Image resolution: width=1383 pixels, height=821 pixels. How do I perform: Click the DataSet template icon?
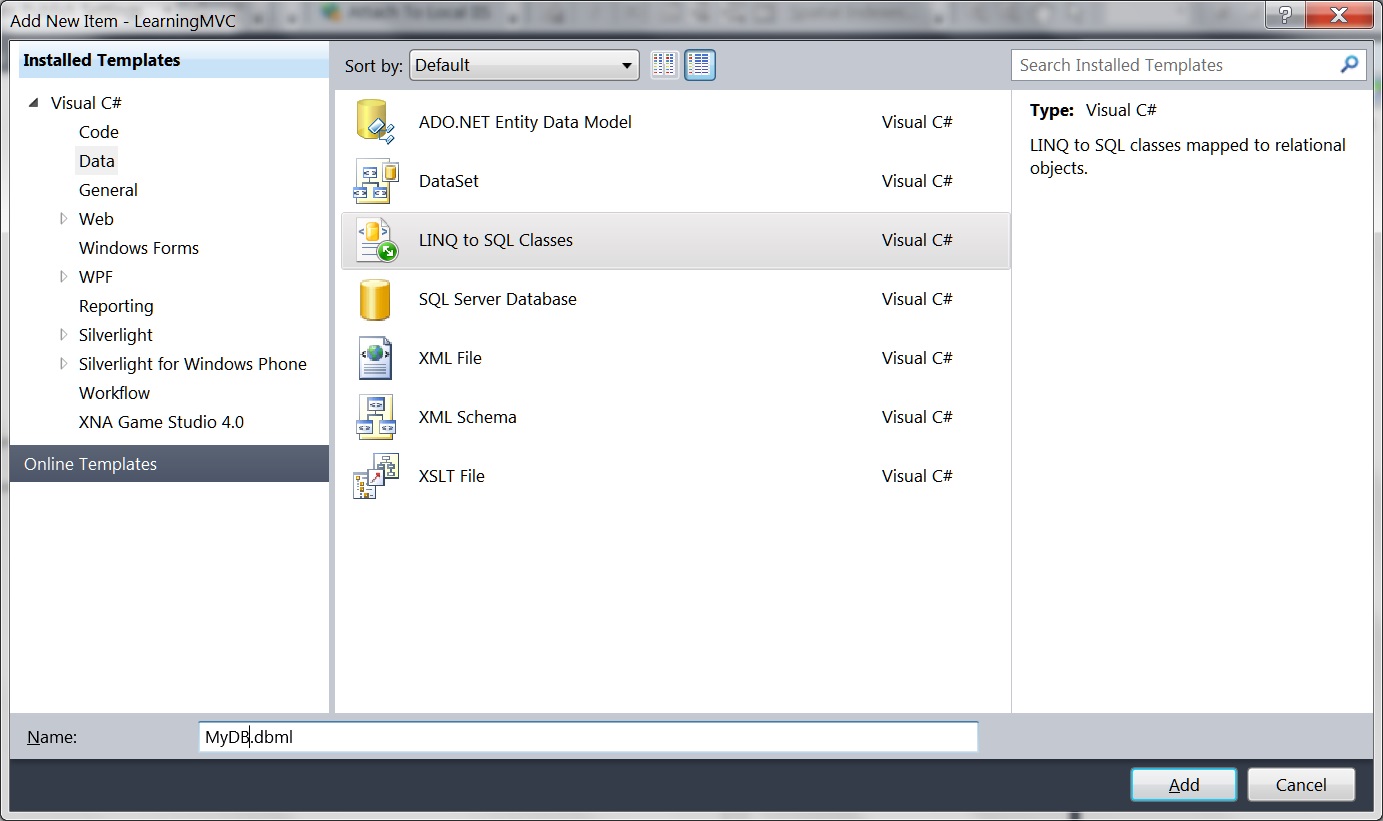click(x=375, y=181)
